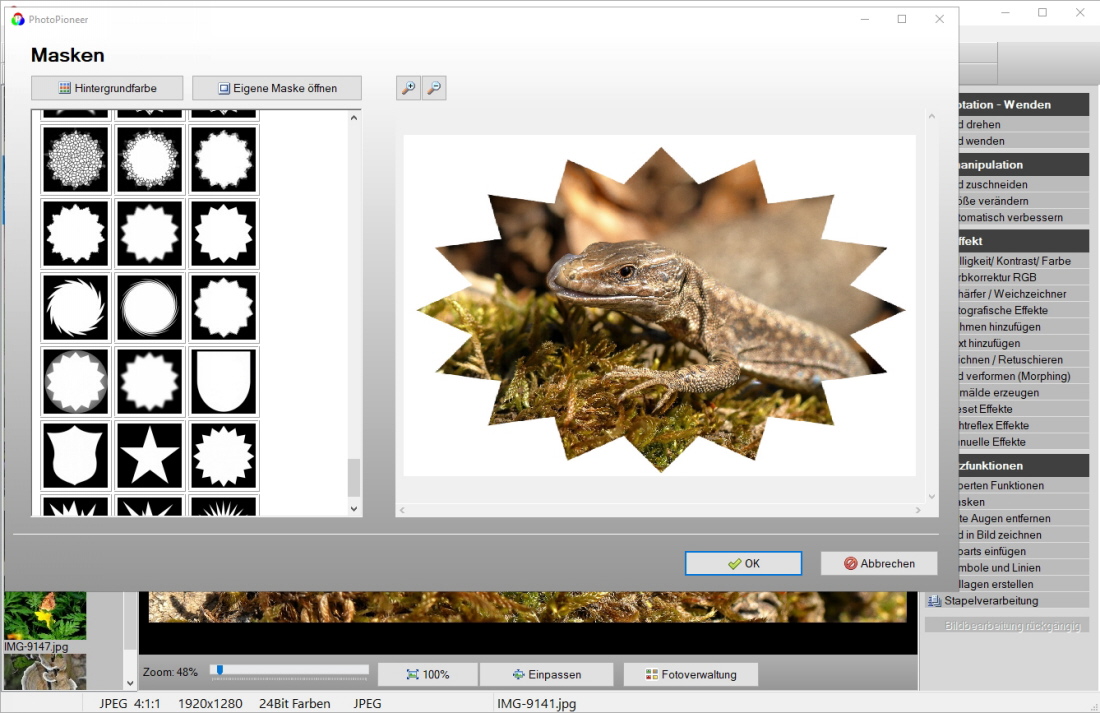
Task: Select the crest-shaped shield mask
Action: point(76,455)
